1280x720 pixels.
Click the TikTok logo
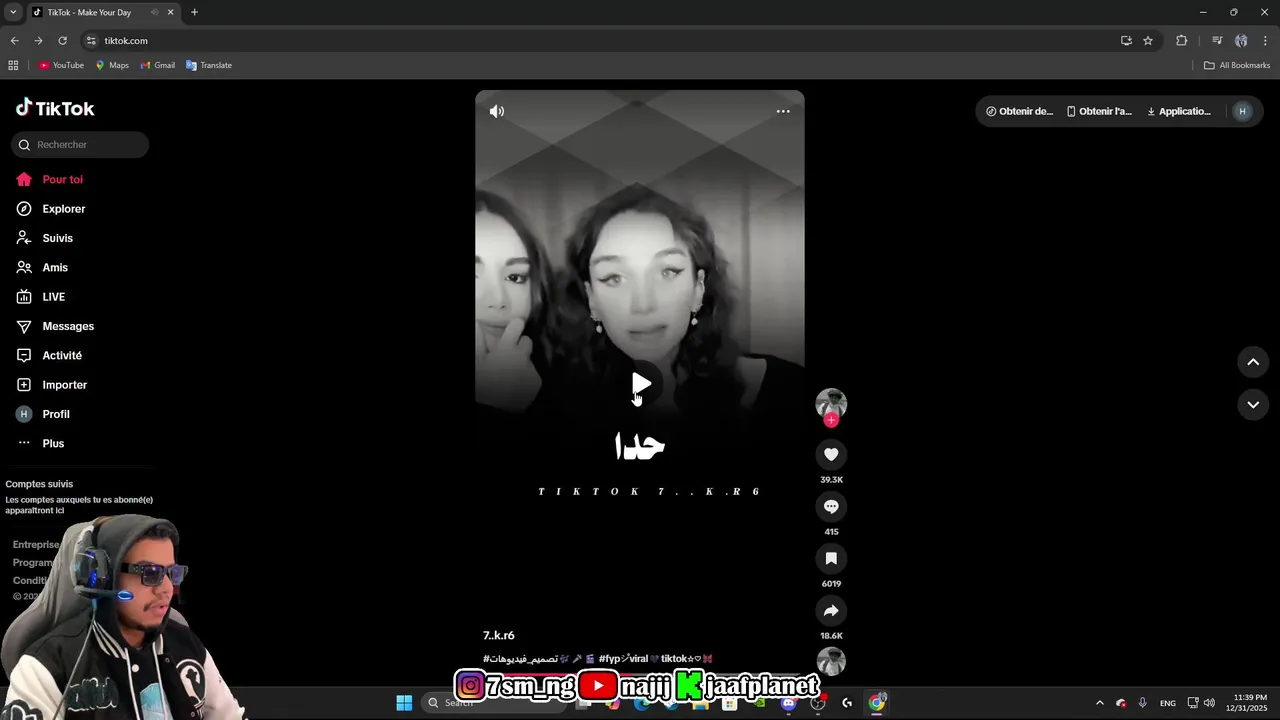pos(55,108)
